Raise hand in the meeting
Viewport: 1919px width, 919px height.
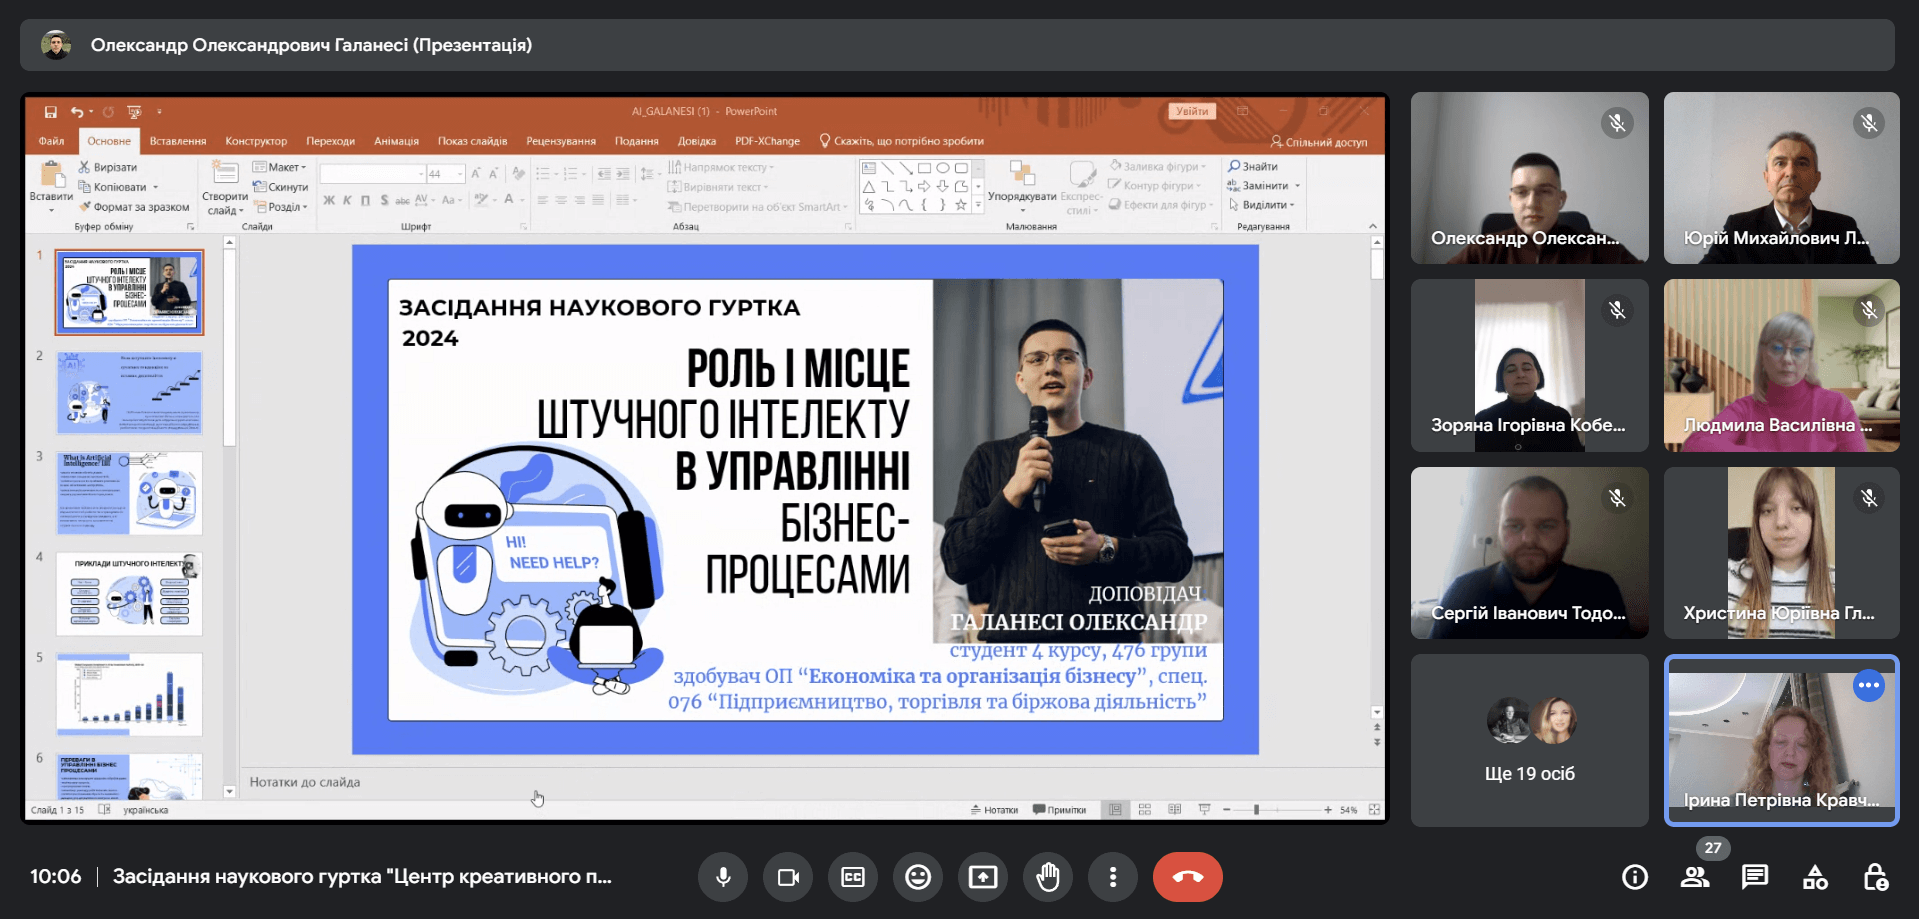(1048, 877)
